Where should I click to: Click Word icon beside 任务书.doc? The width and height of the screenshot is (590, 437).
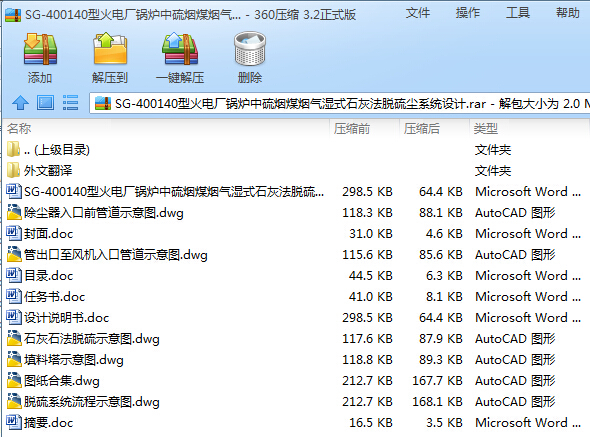[x=14, y=296]
